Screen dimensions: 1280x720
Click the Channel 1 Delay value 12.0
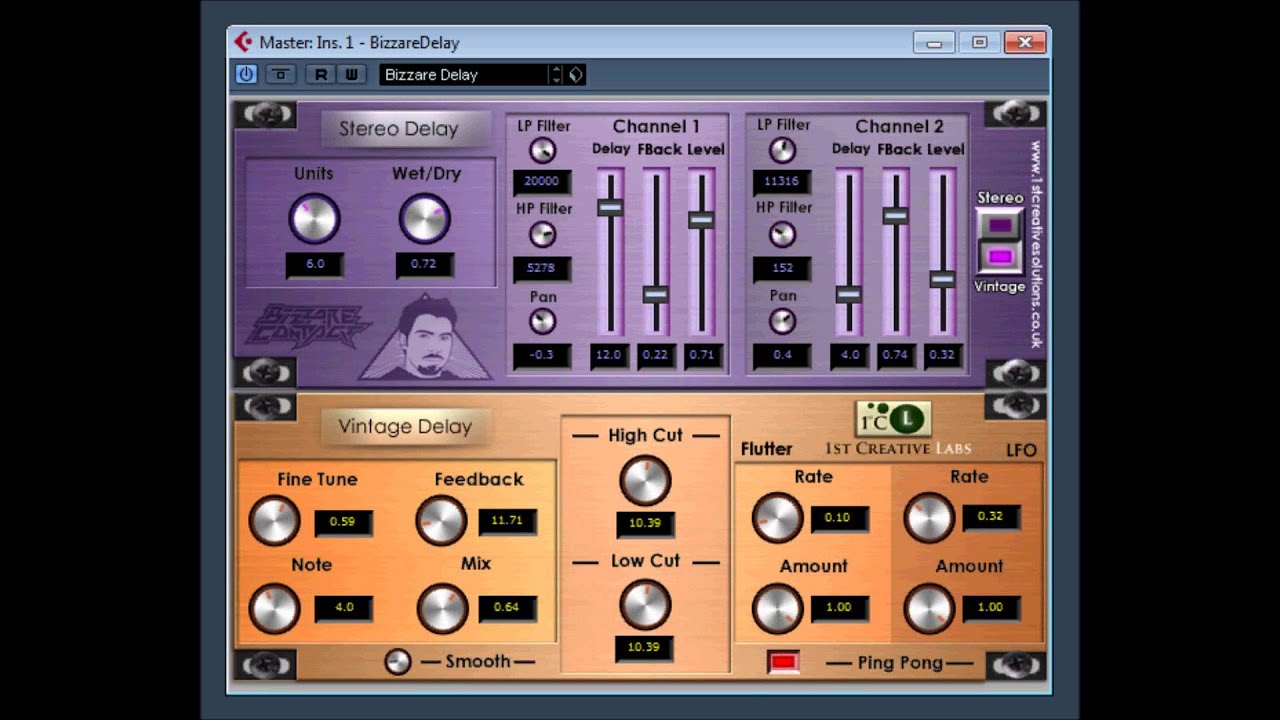coord(609,355)
